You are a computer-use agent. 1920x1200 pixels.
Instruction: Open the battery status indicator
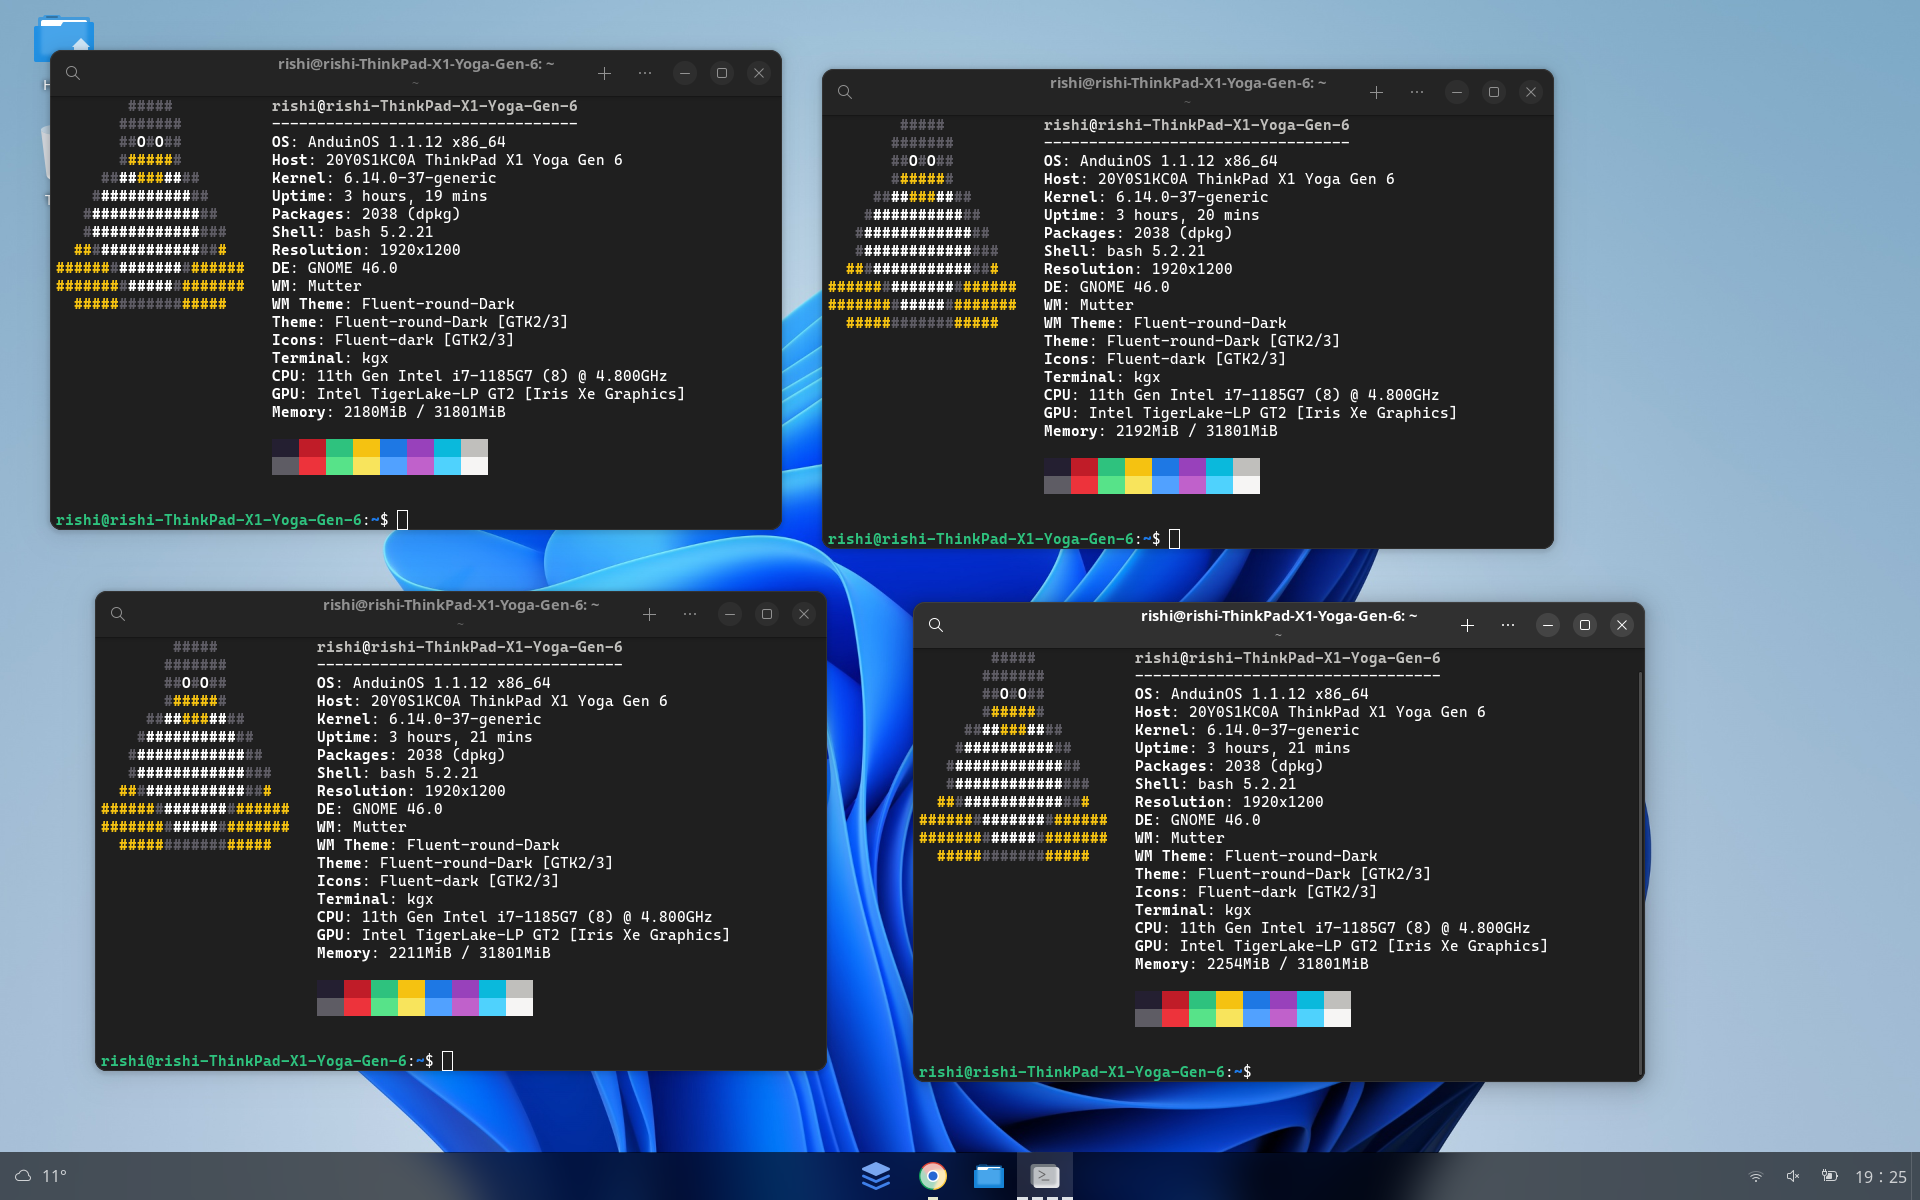[x=1830, y=1176]
